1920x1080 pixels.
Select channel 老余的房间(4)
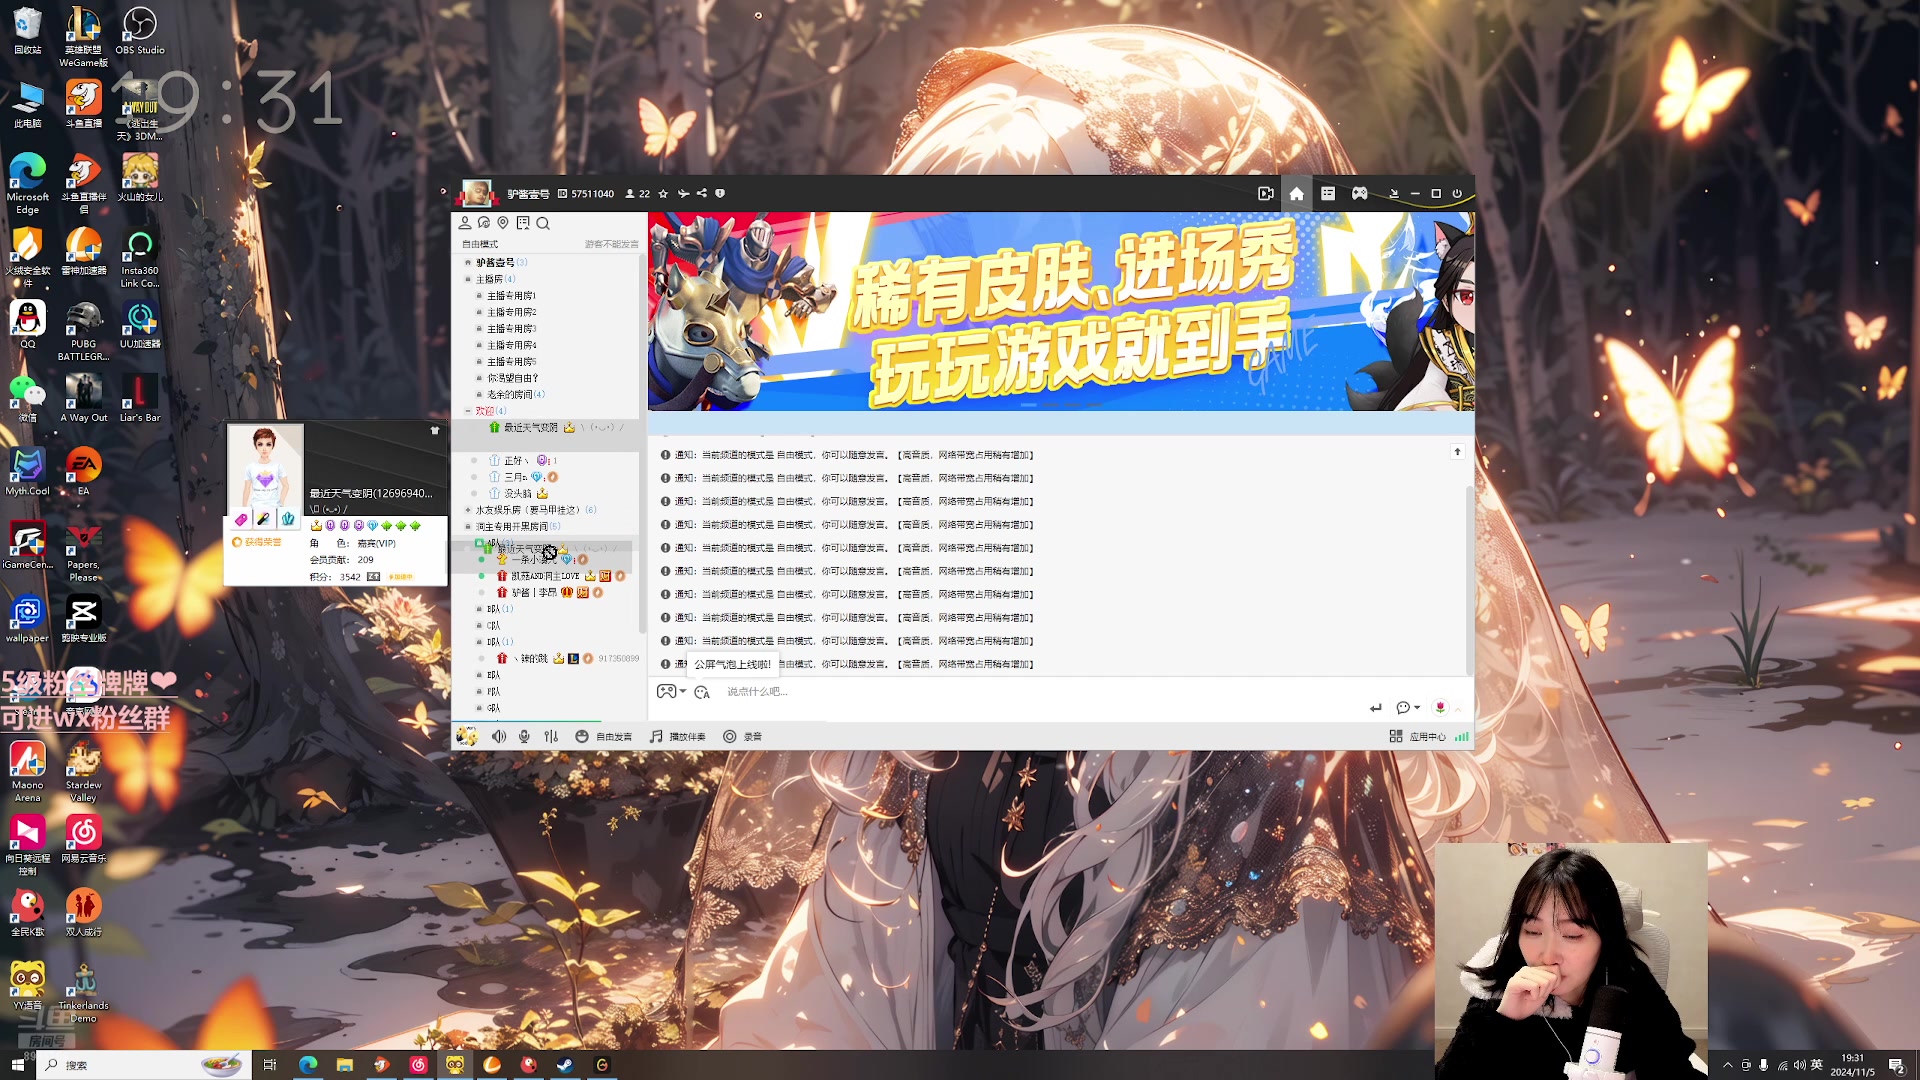click(516, 395)
